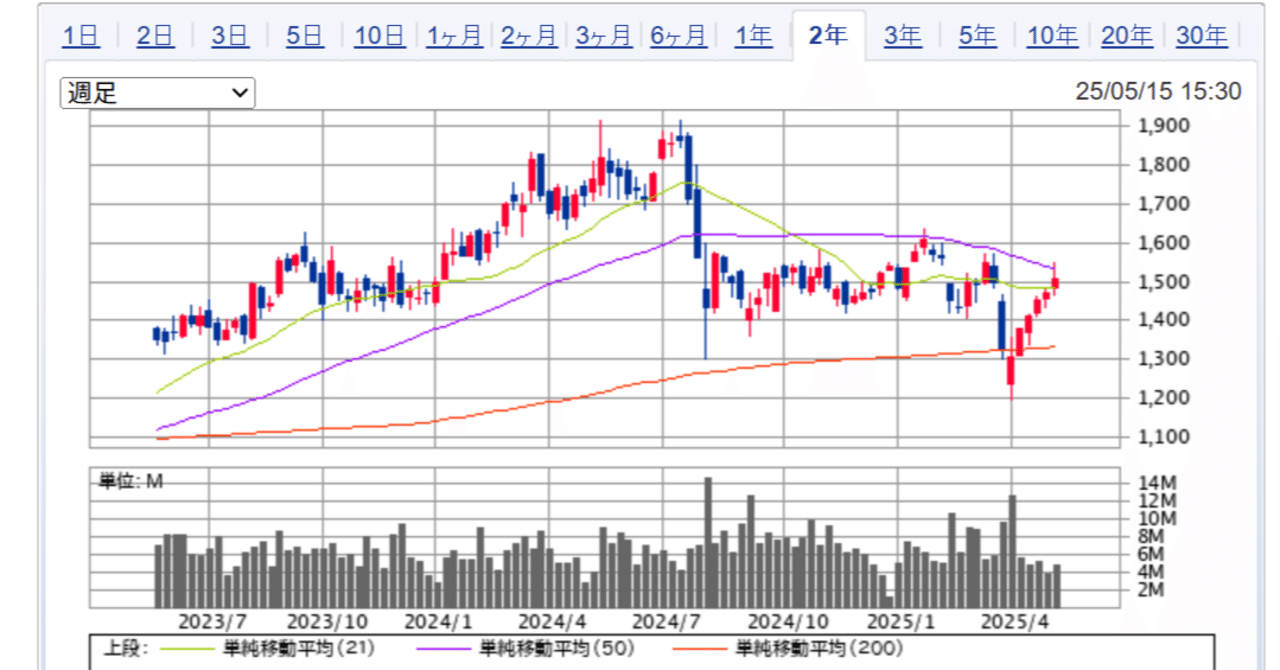Open the 週足 candle interval dropdown
The image size is (1280, 670).
click(x=158, y=93)
